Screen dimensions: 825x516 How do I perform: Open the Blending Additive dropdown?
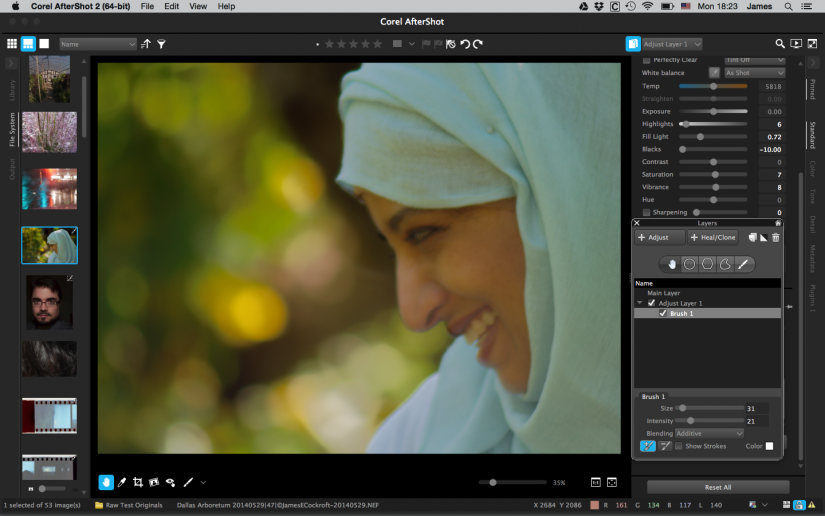coord(709,433)
